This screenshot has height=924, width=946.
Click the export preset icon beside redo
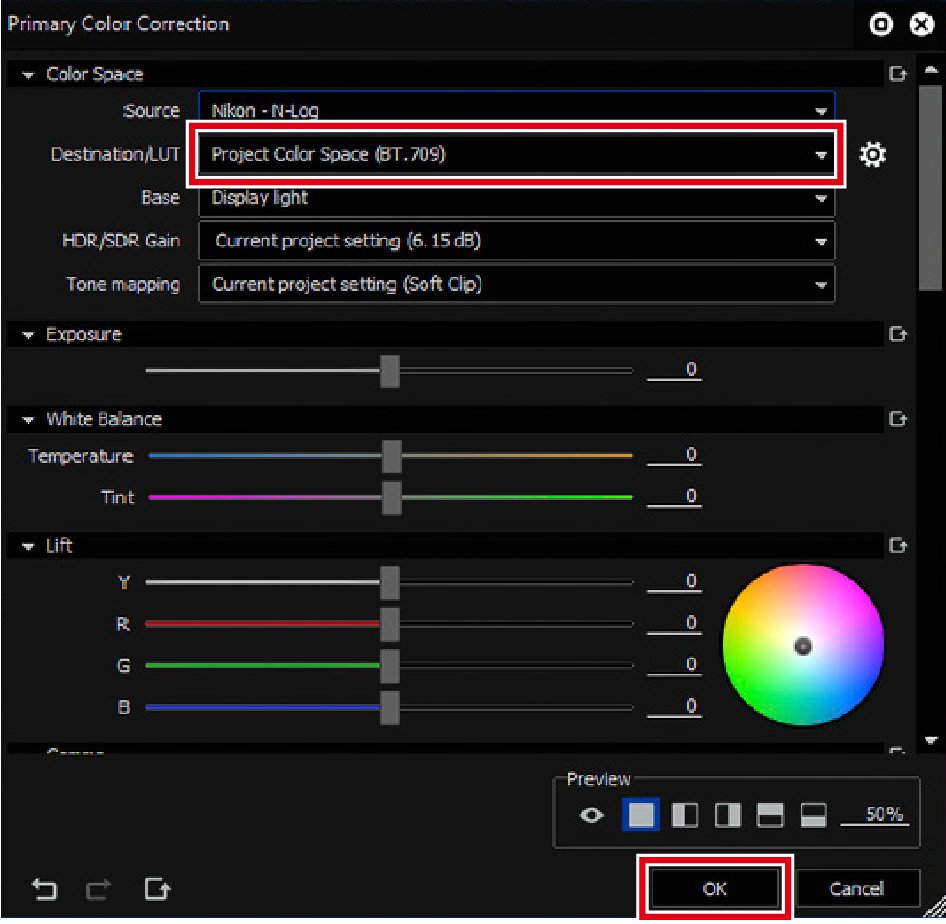(x=157, y=888)
